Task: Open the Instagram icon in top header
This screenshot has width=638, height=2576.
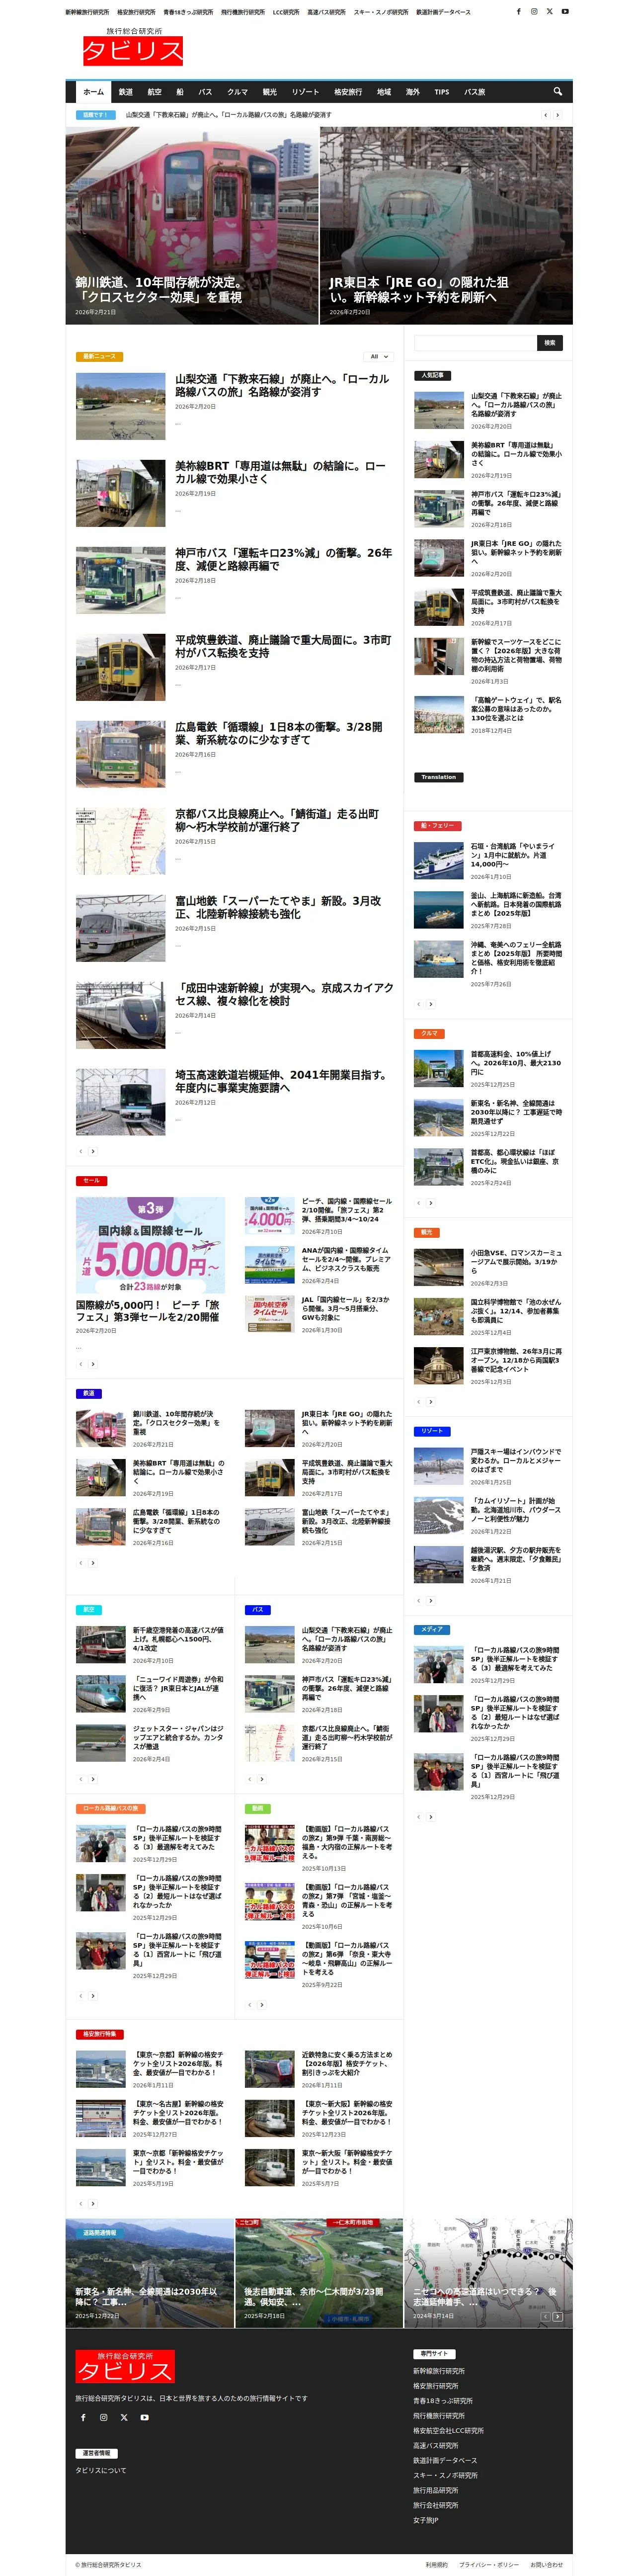Action: pos(534,12)
